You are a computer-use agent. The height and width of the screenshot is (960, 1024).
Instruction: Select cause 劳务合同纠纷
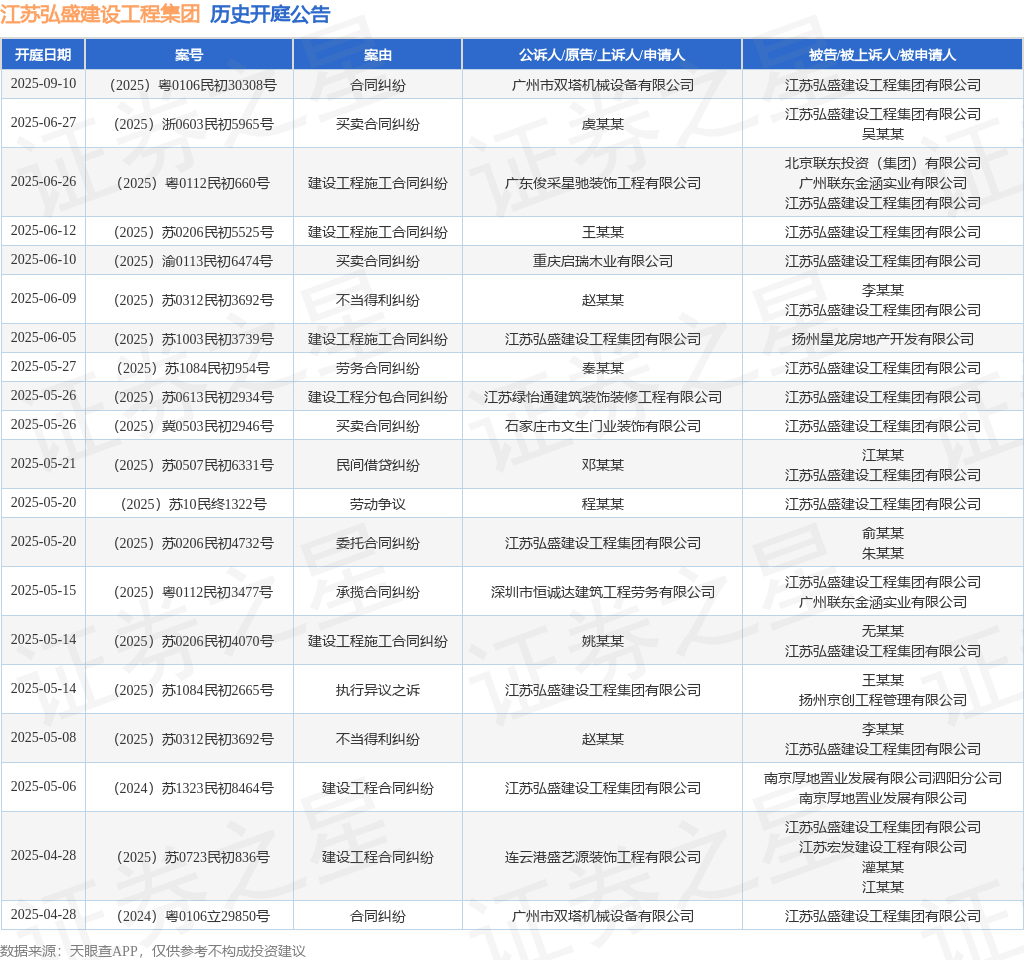click(377, 368)
